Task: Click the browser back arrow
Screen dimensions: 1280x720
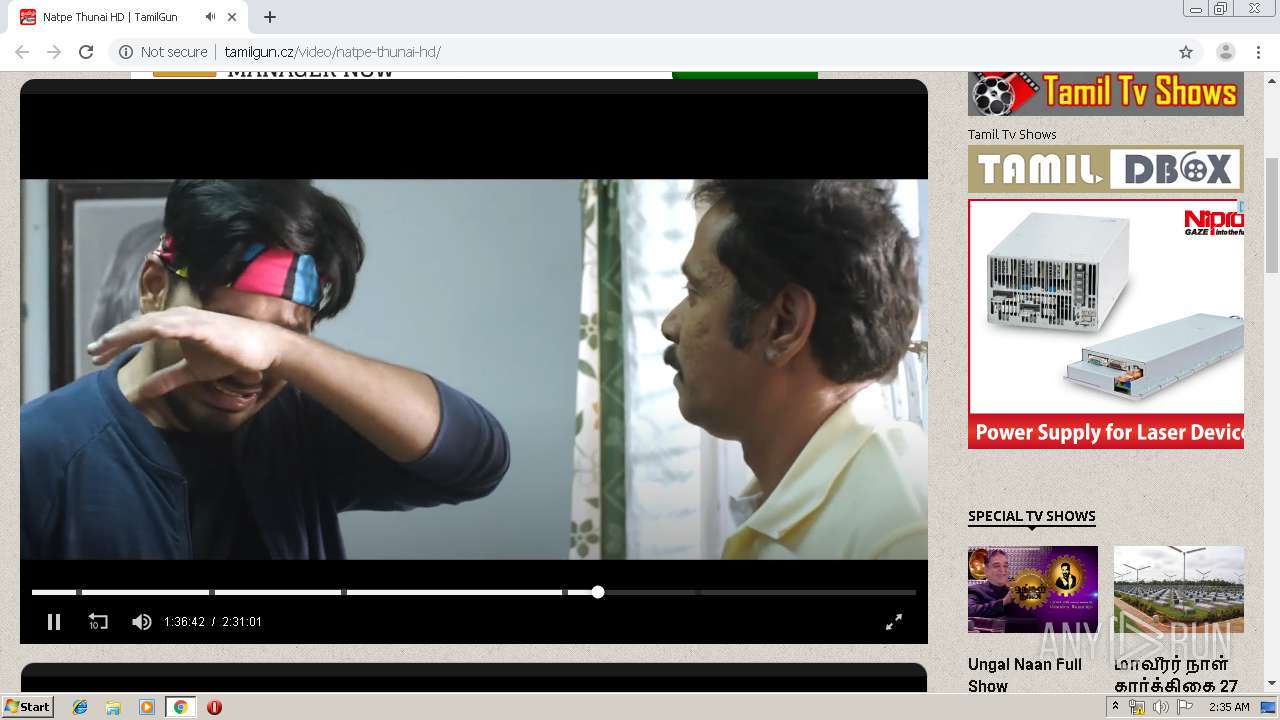Action: click(22, 52)
